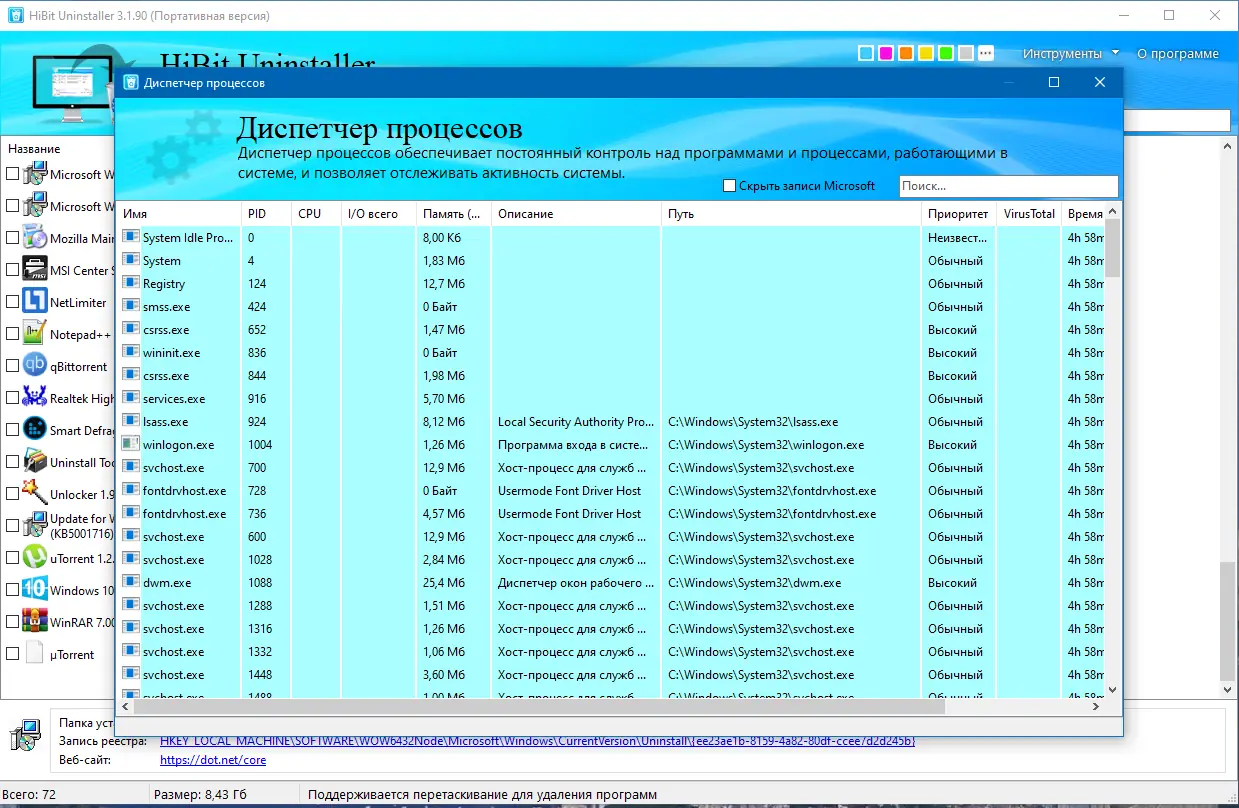Click the NetLimiter app icon
Image resolution: width=1239 pixels, height=808 pixels.
35,301
